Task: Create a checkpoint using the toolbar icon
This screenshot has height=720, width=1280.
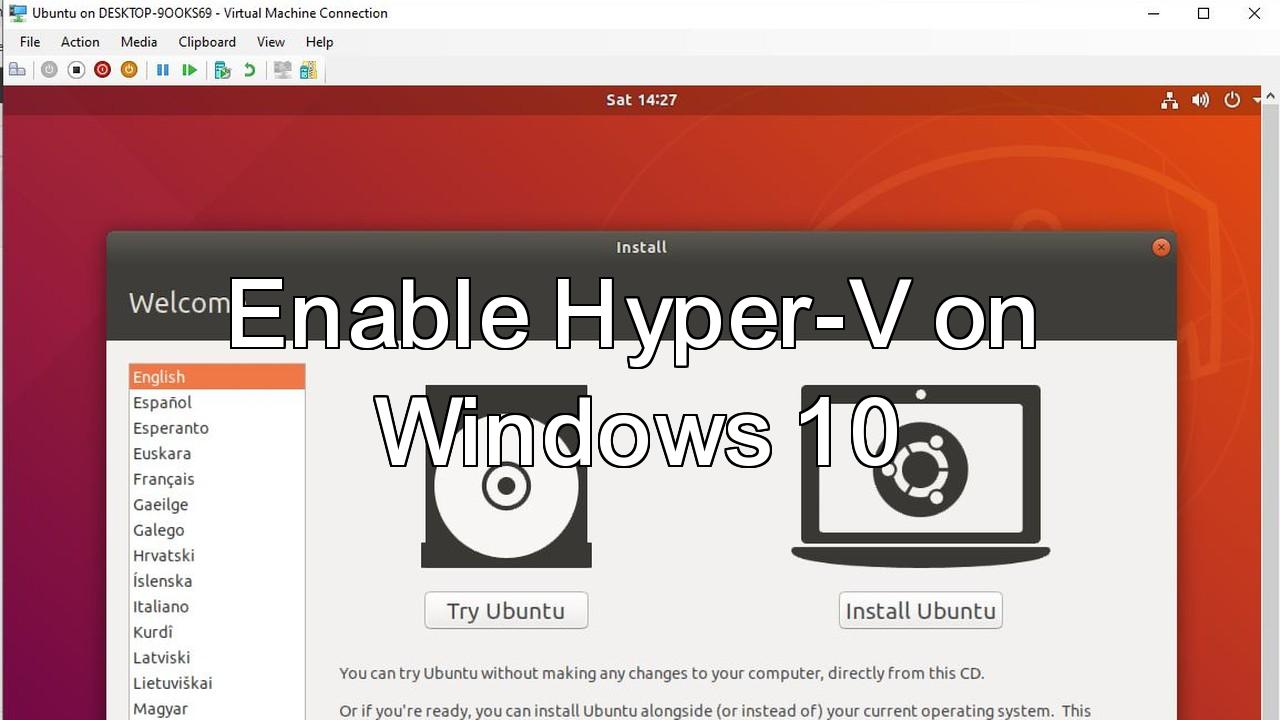Action: [x=223, y=70]
